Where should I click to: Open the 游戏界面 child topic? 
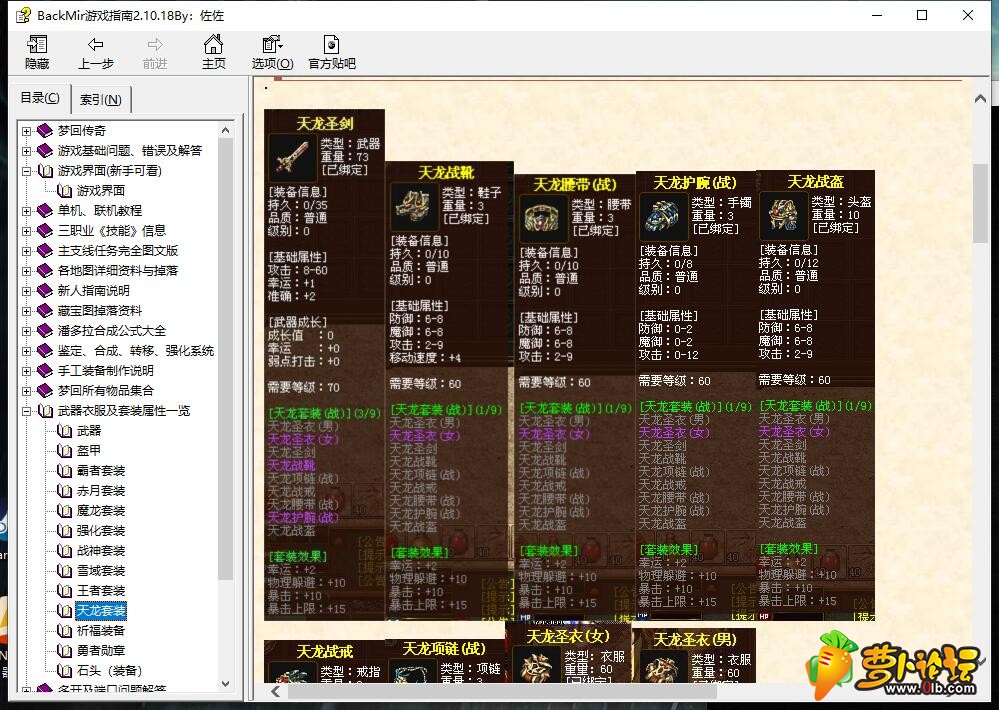point(101,191)
